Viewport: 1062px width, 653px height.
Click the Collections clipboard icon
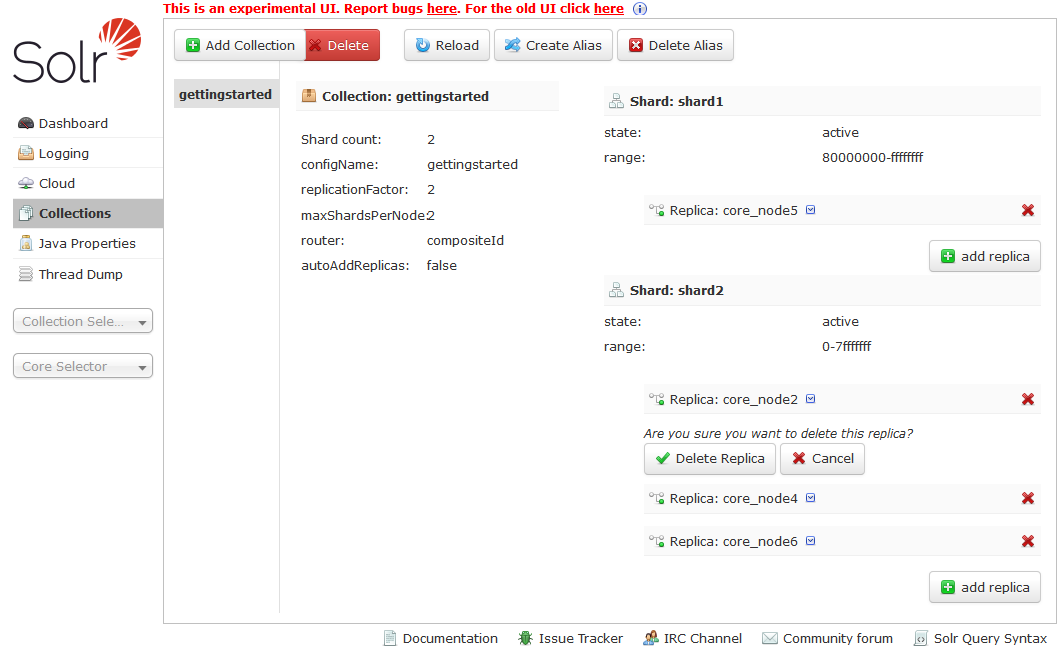(x=26, y=213)
